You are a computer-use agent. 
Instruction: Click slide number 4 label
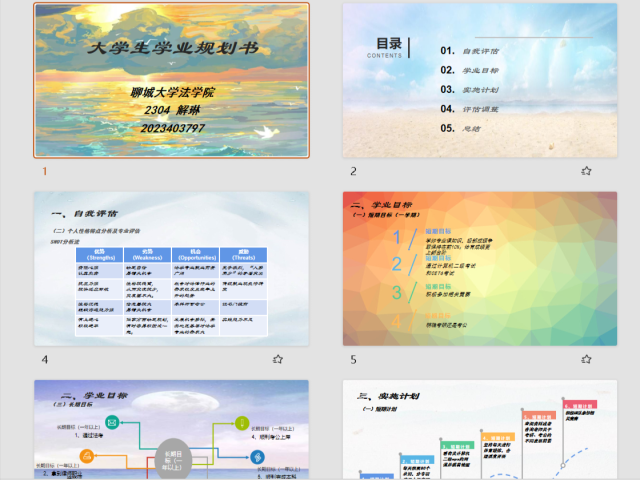point(44,359)
